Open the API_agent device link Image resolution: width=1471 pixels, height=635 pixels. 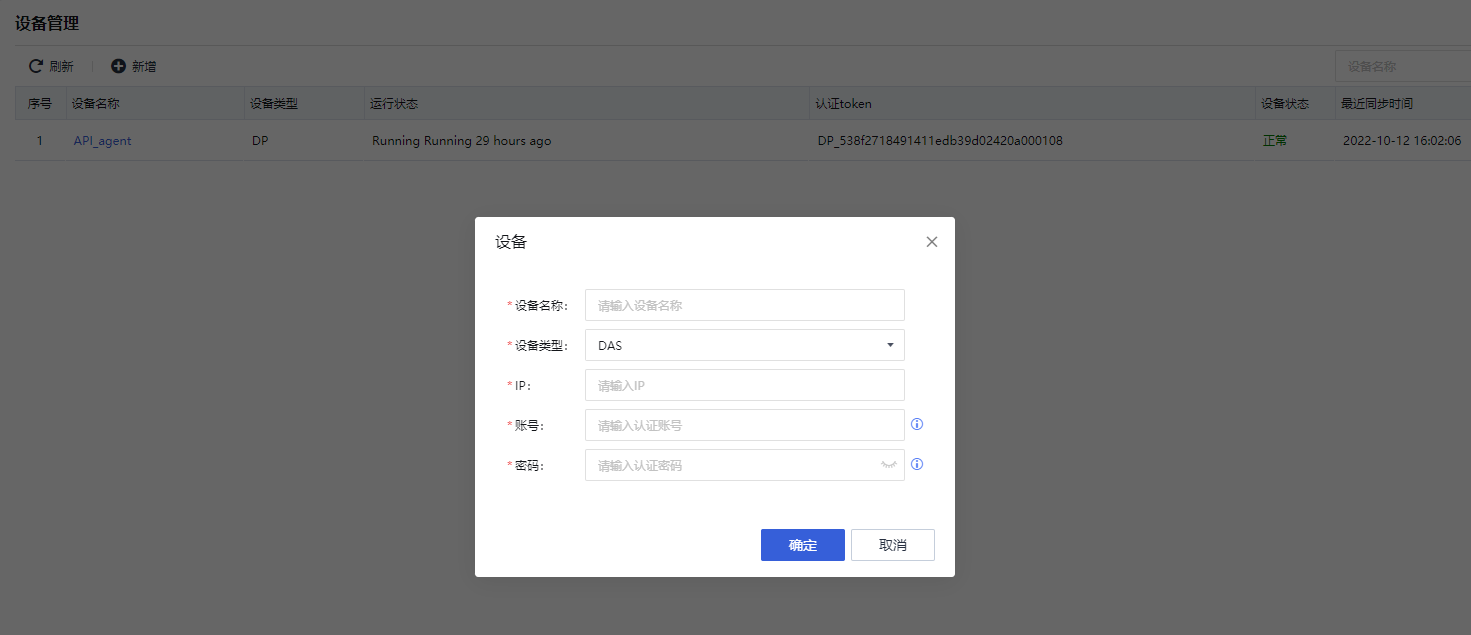pyautogui.click(x=101, y=140)
